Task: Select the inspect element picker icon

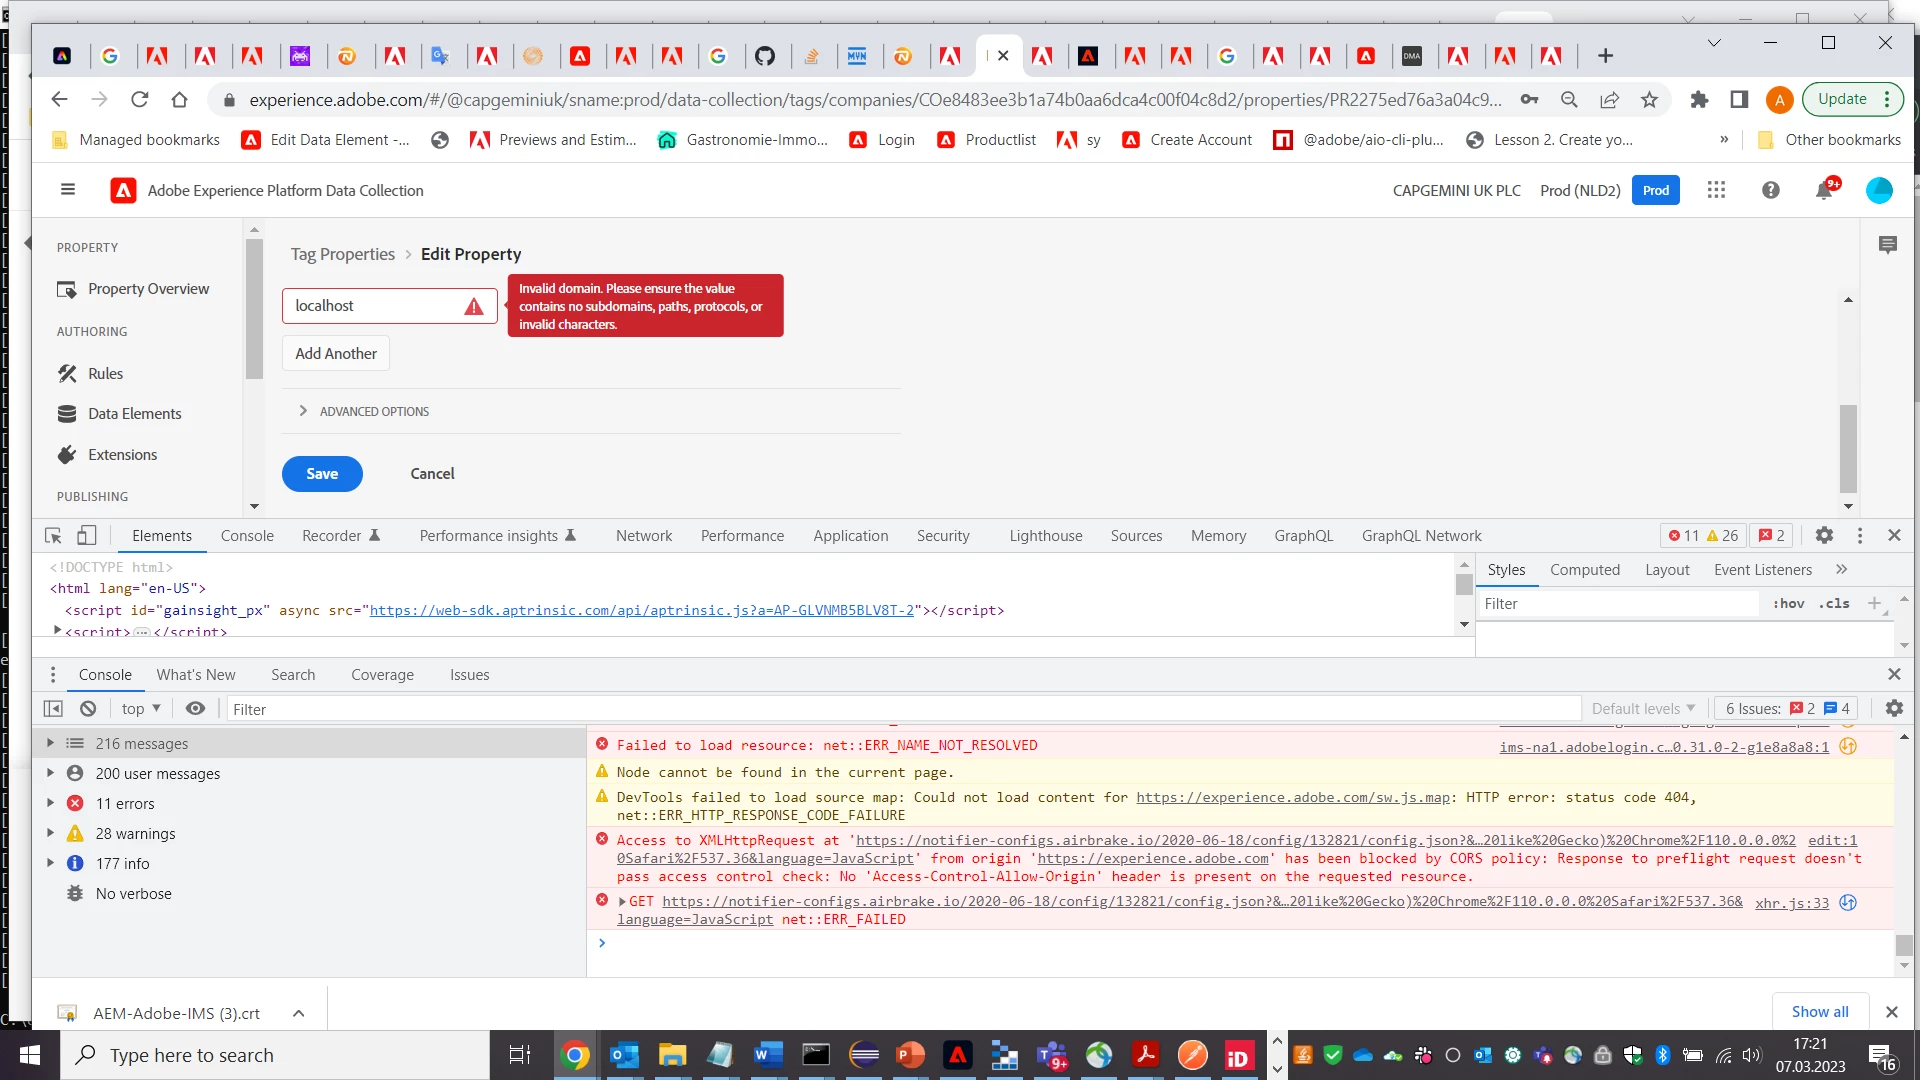Action: (x=54, y=536)
